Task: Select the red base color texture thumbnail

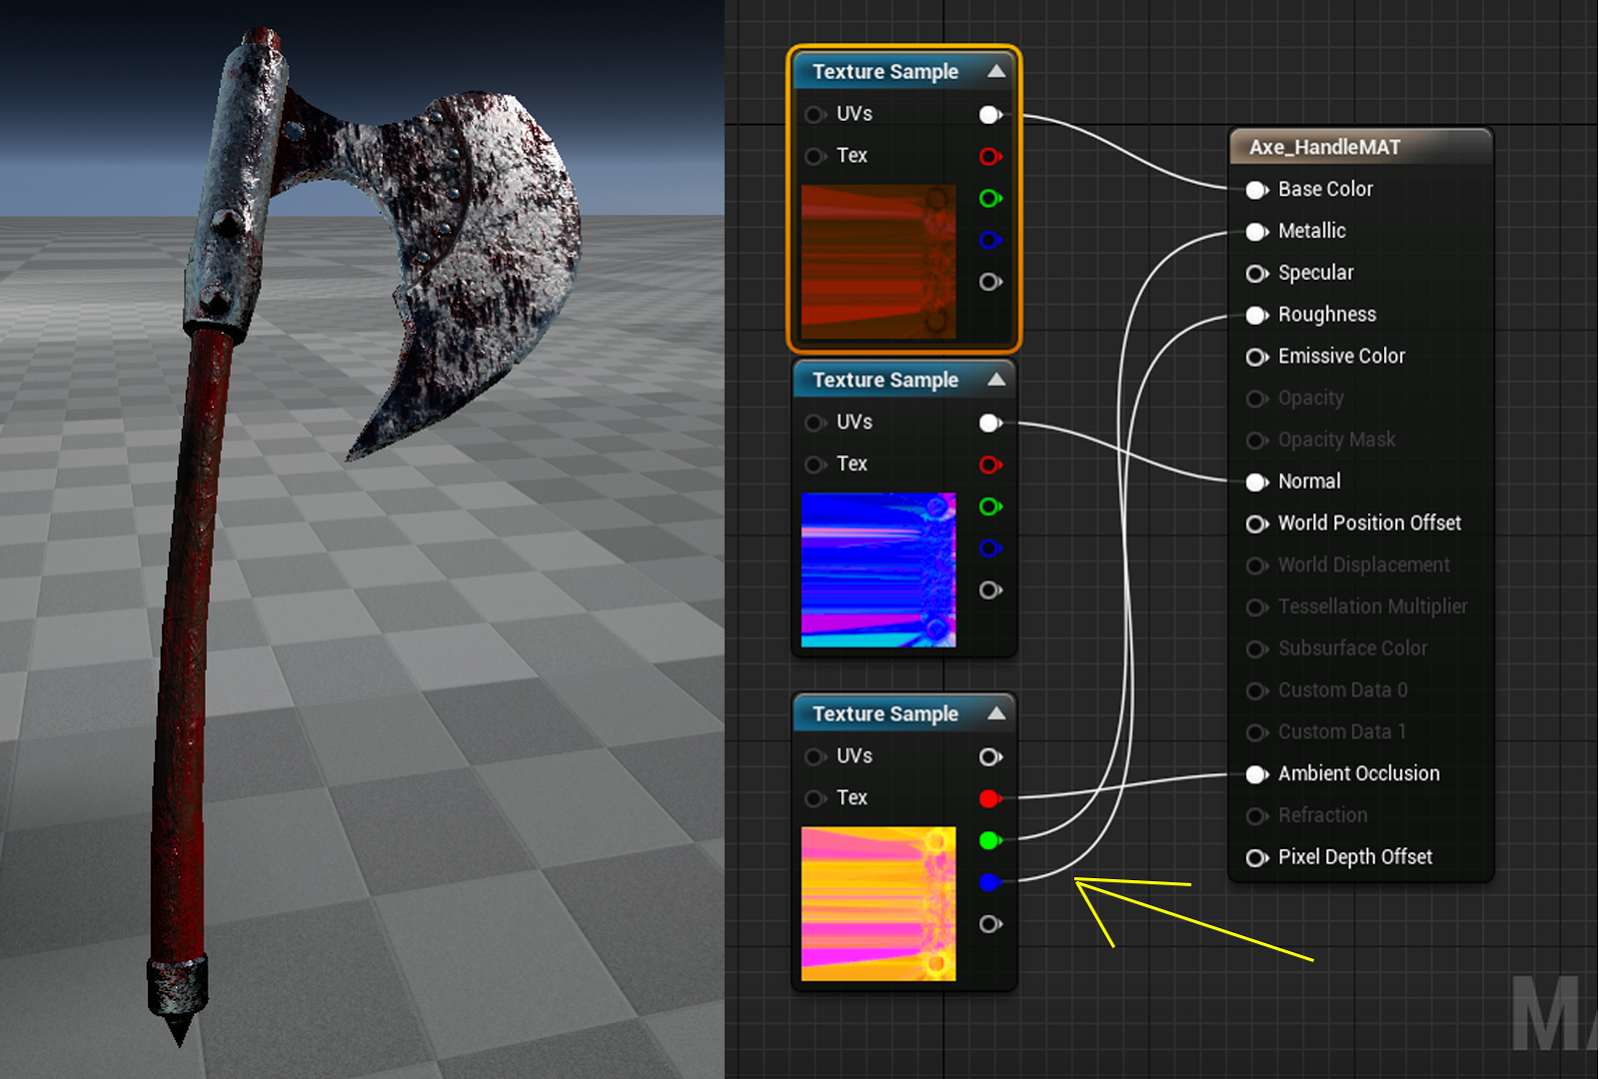Action: coord(878,262)
